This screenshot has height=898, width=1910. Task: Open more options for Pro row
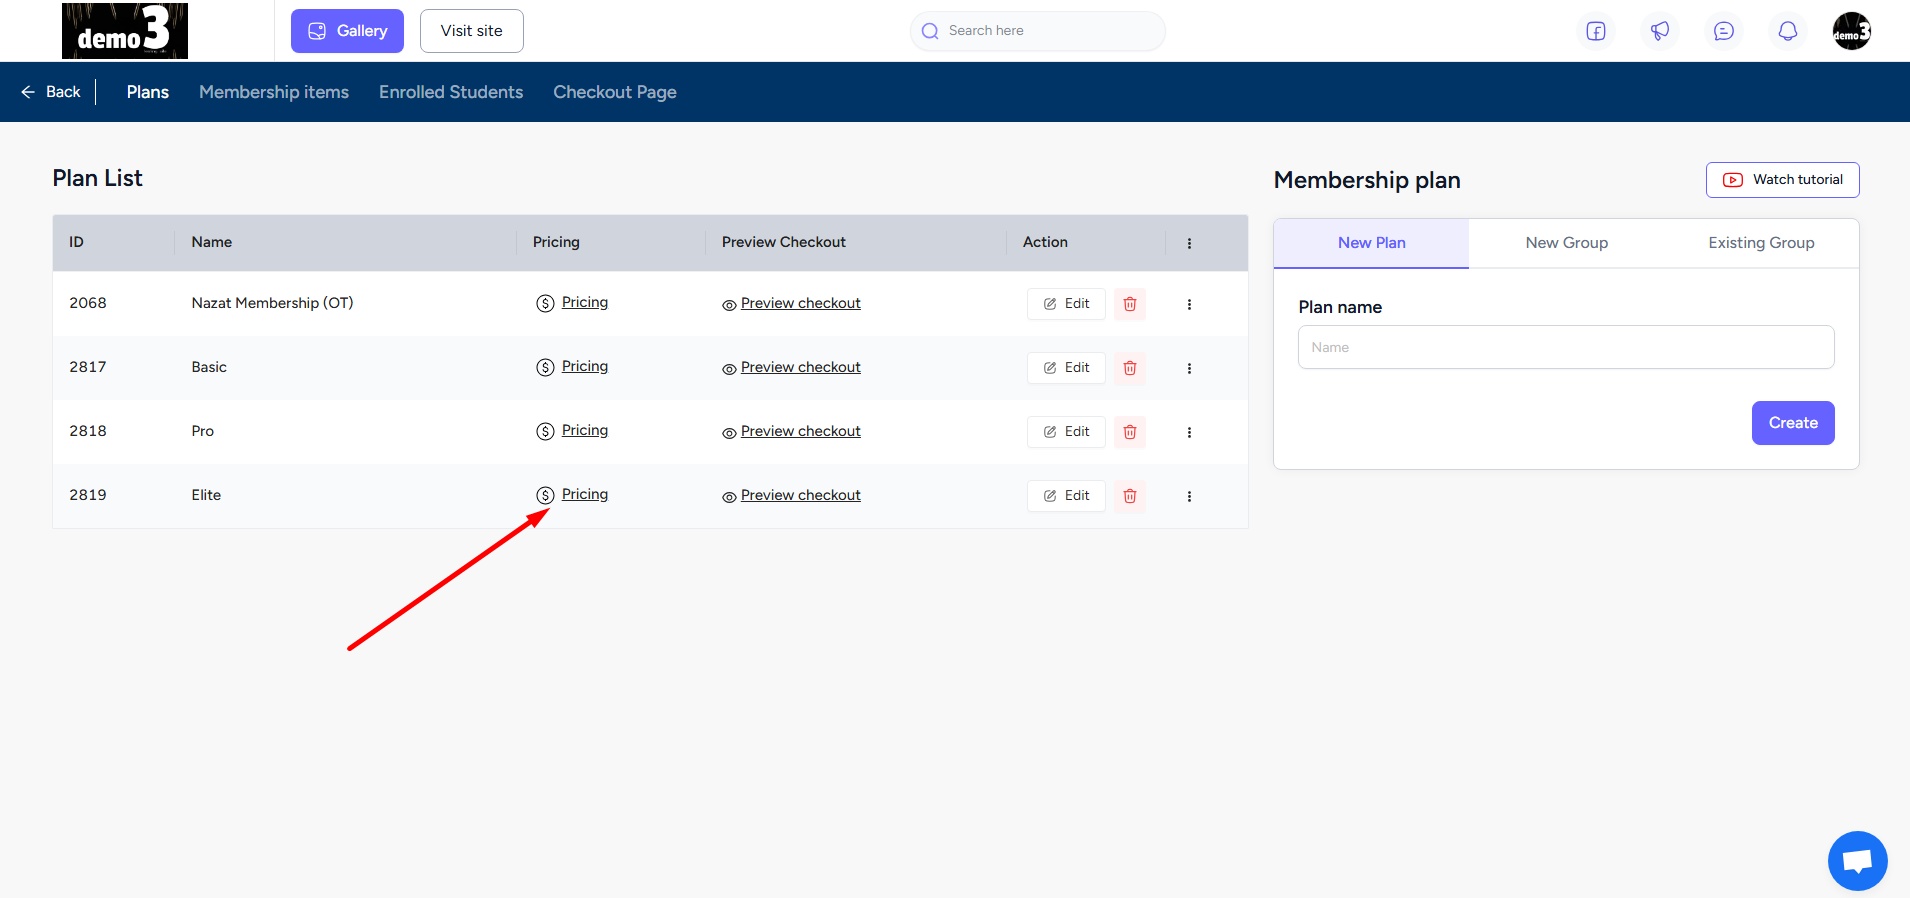1189,432
